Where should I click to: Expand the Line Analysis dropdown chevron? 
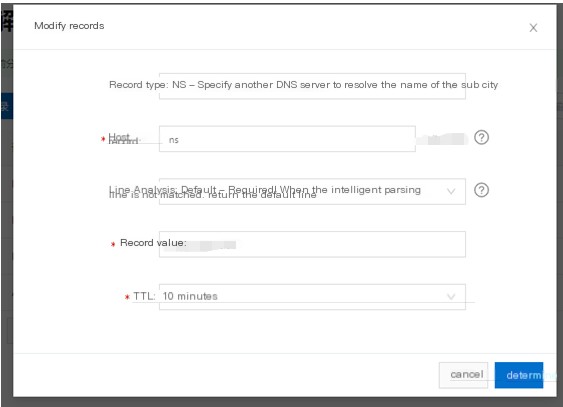coord(451,191)
